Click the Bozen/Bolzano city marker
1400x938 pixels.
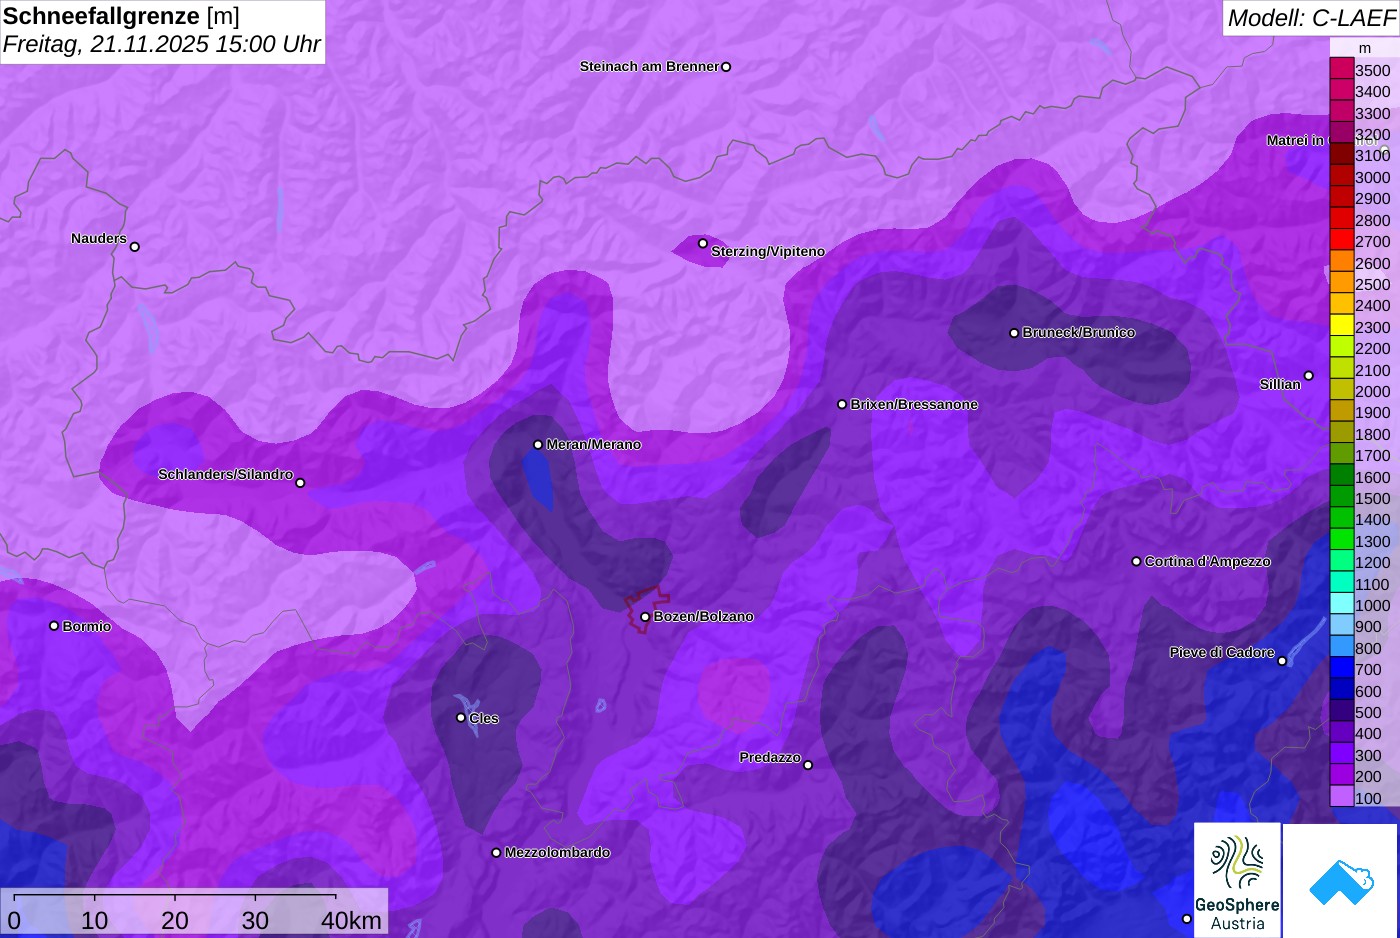pyautogui.click(x=645, y=617)
